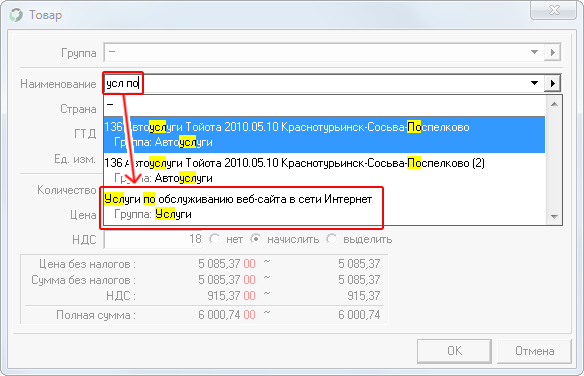Expand the Наименование dropdown list
The height and width of the screenshot is (376, 584).
(x=534, y=83)
